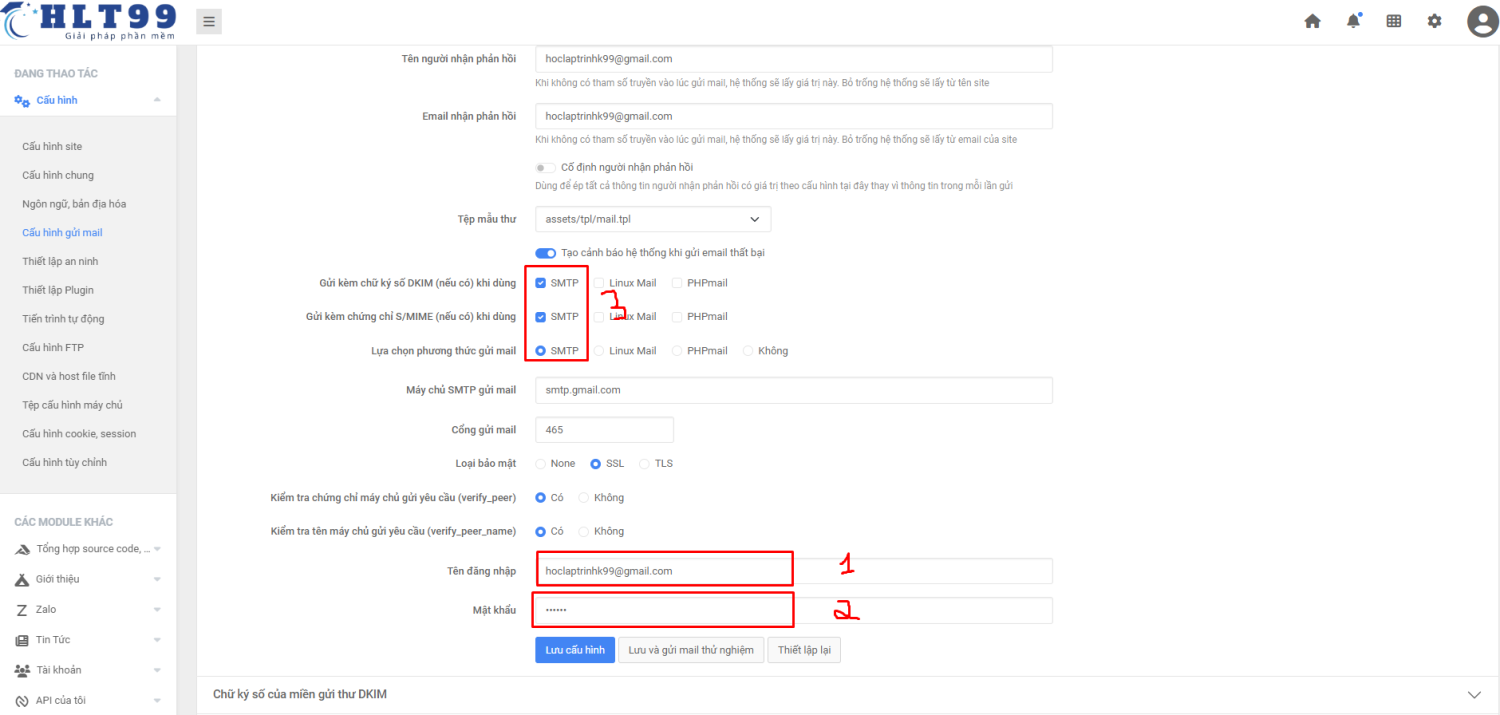
Task: Go to Thiết lập an ninh
Action: tap(62, 261)
